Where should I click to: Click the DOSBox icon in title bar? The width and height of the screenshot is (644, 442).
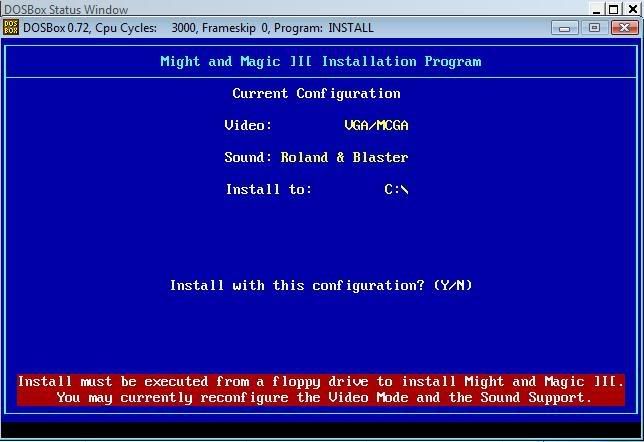pyautogui.click(x=11, y=28)
